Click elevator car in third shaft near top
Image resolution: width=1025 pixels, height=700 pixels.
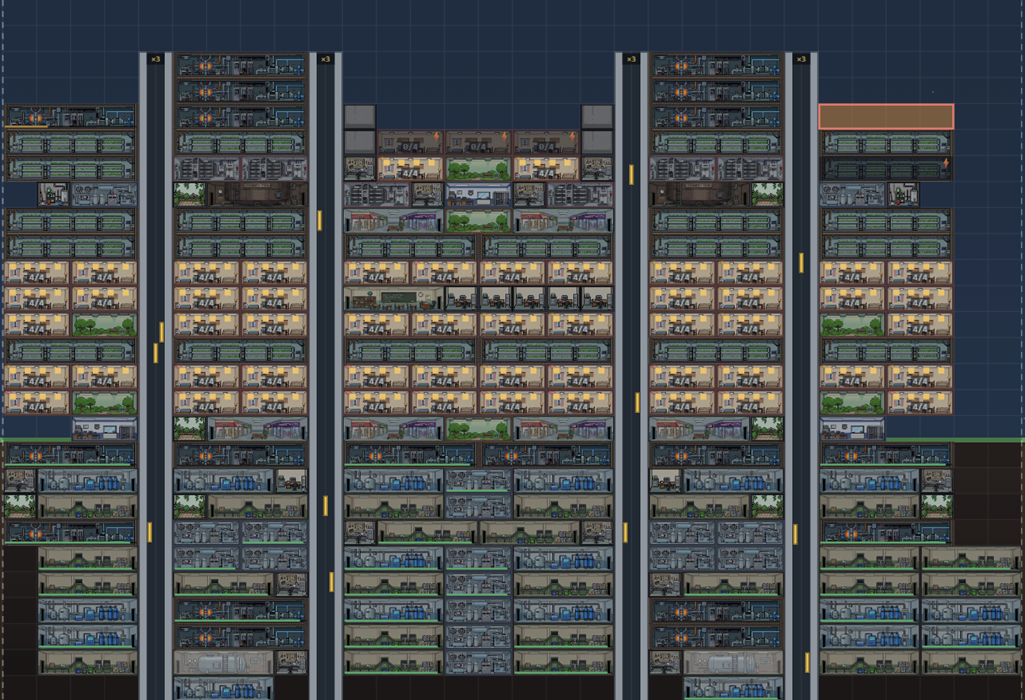(x=631, y=175)
